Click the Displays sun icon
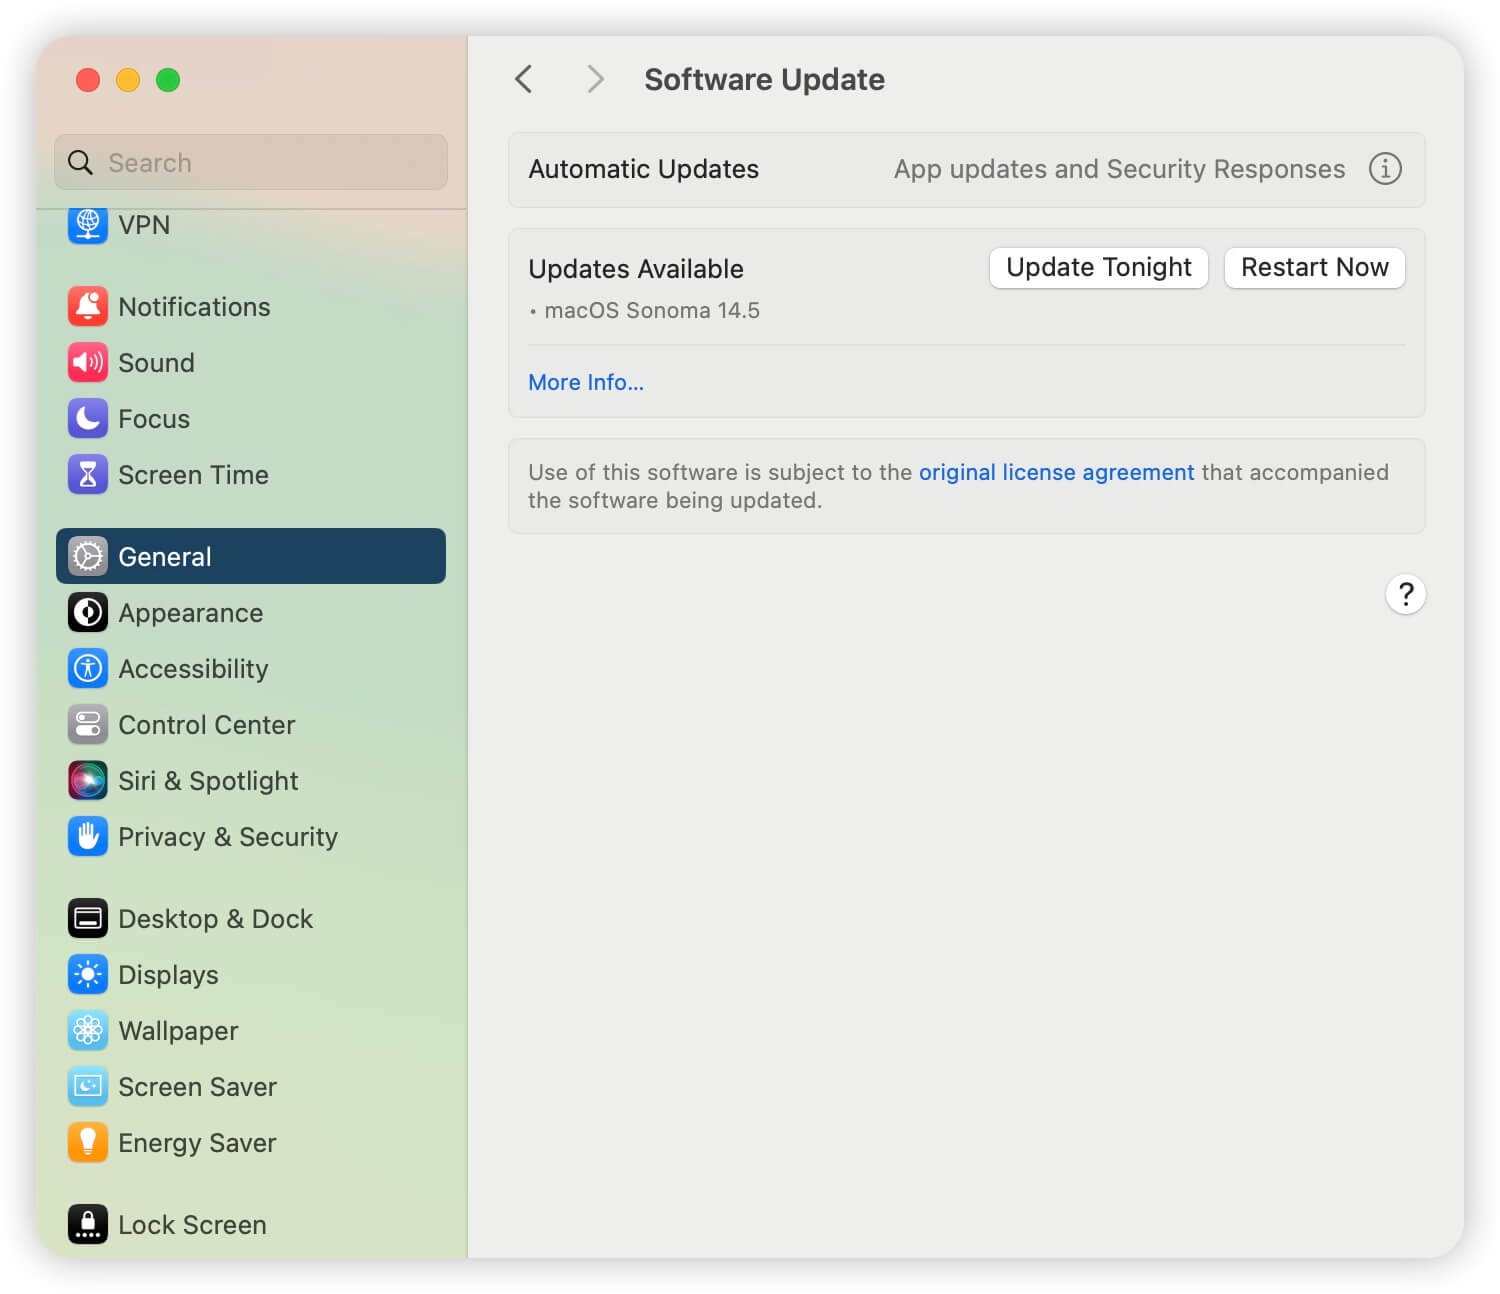The width and height of the screenshot is (1500, 1294). 88,975
